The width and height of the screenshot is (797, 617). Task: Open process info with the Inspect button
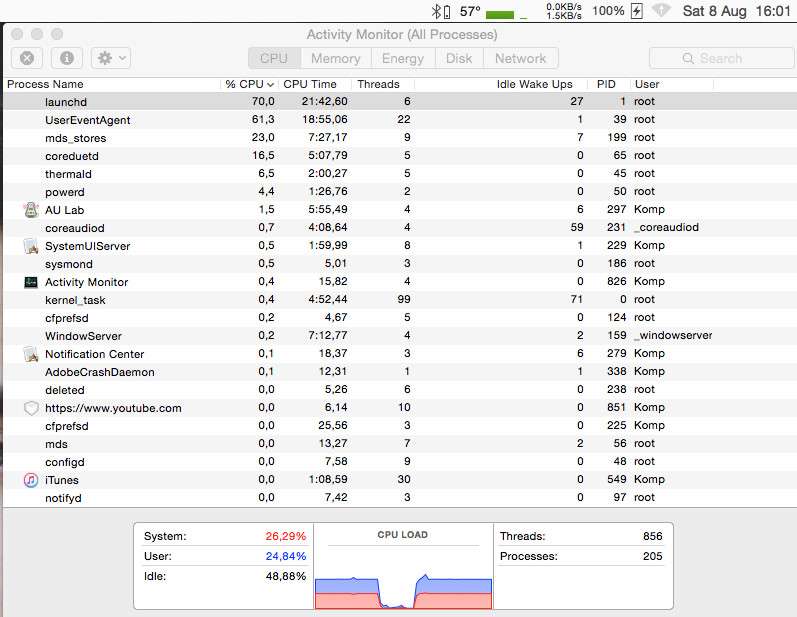click(x=67, y=58)
